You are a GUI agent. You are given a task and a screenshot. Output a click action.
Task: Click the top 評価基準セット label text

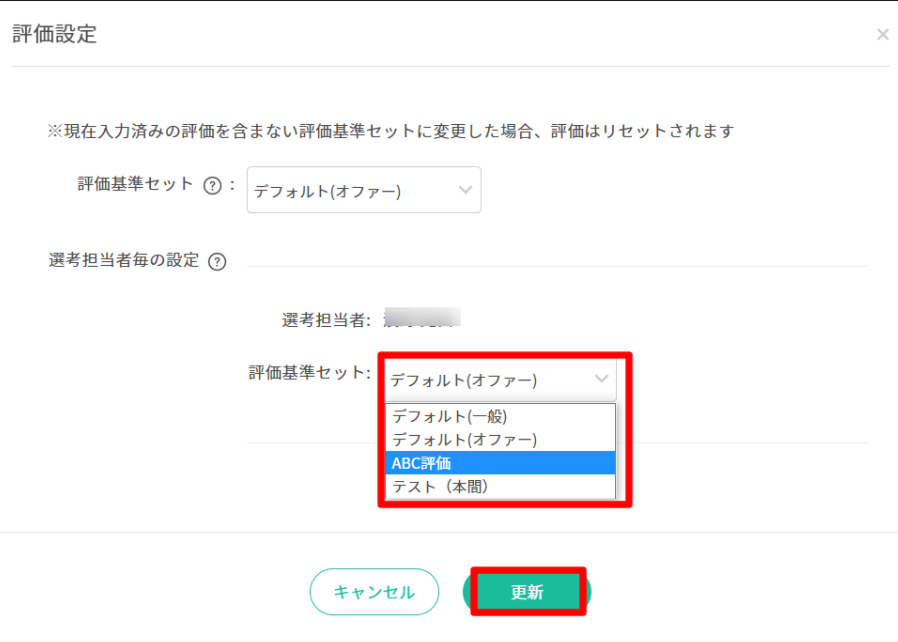135,185
